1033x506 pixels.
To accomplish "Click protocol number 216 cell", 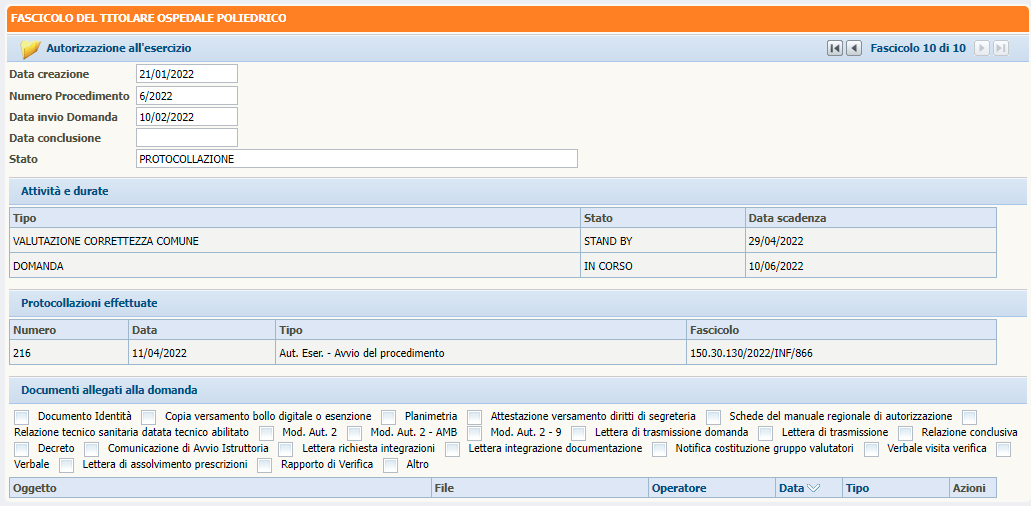I will tap(69, 352).
